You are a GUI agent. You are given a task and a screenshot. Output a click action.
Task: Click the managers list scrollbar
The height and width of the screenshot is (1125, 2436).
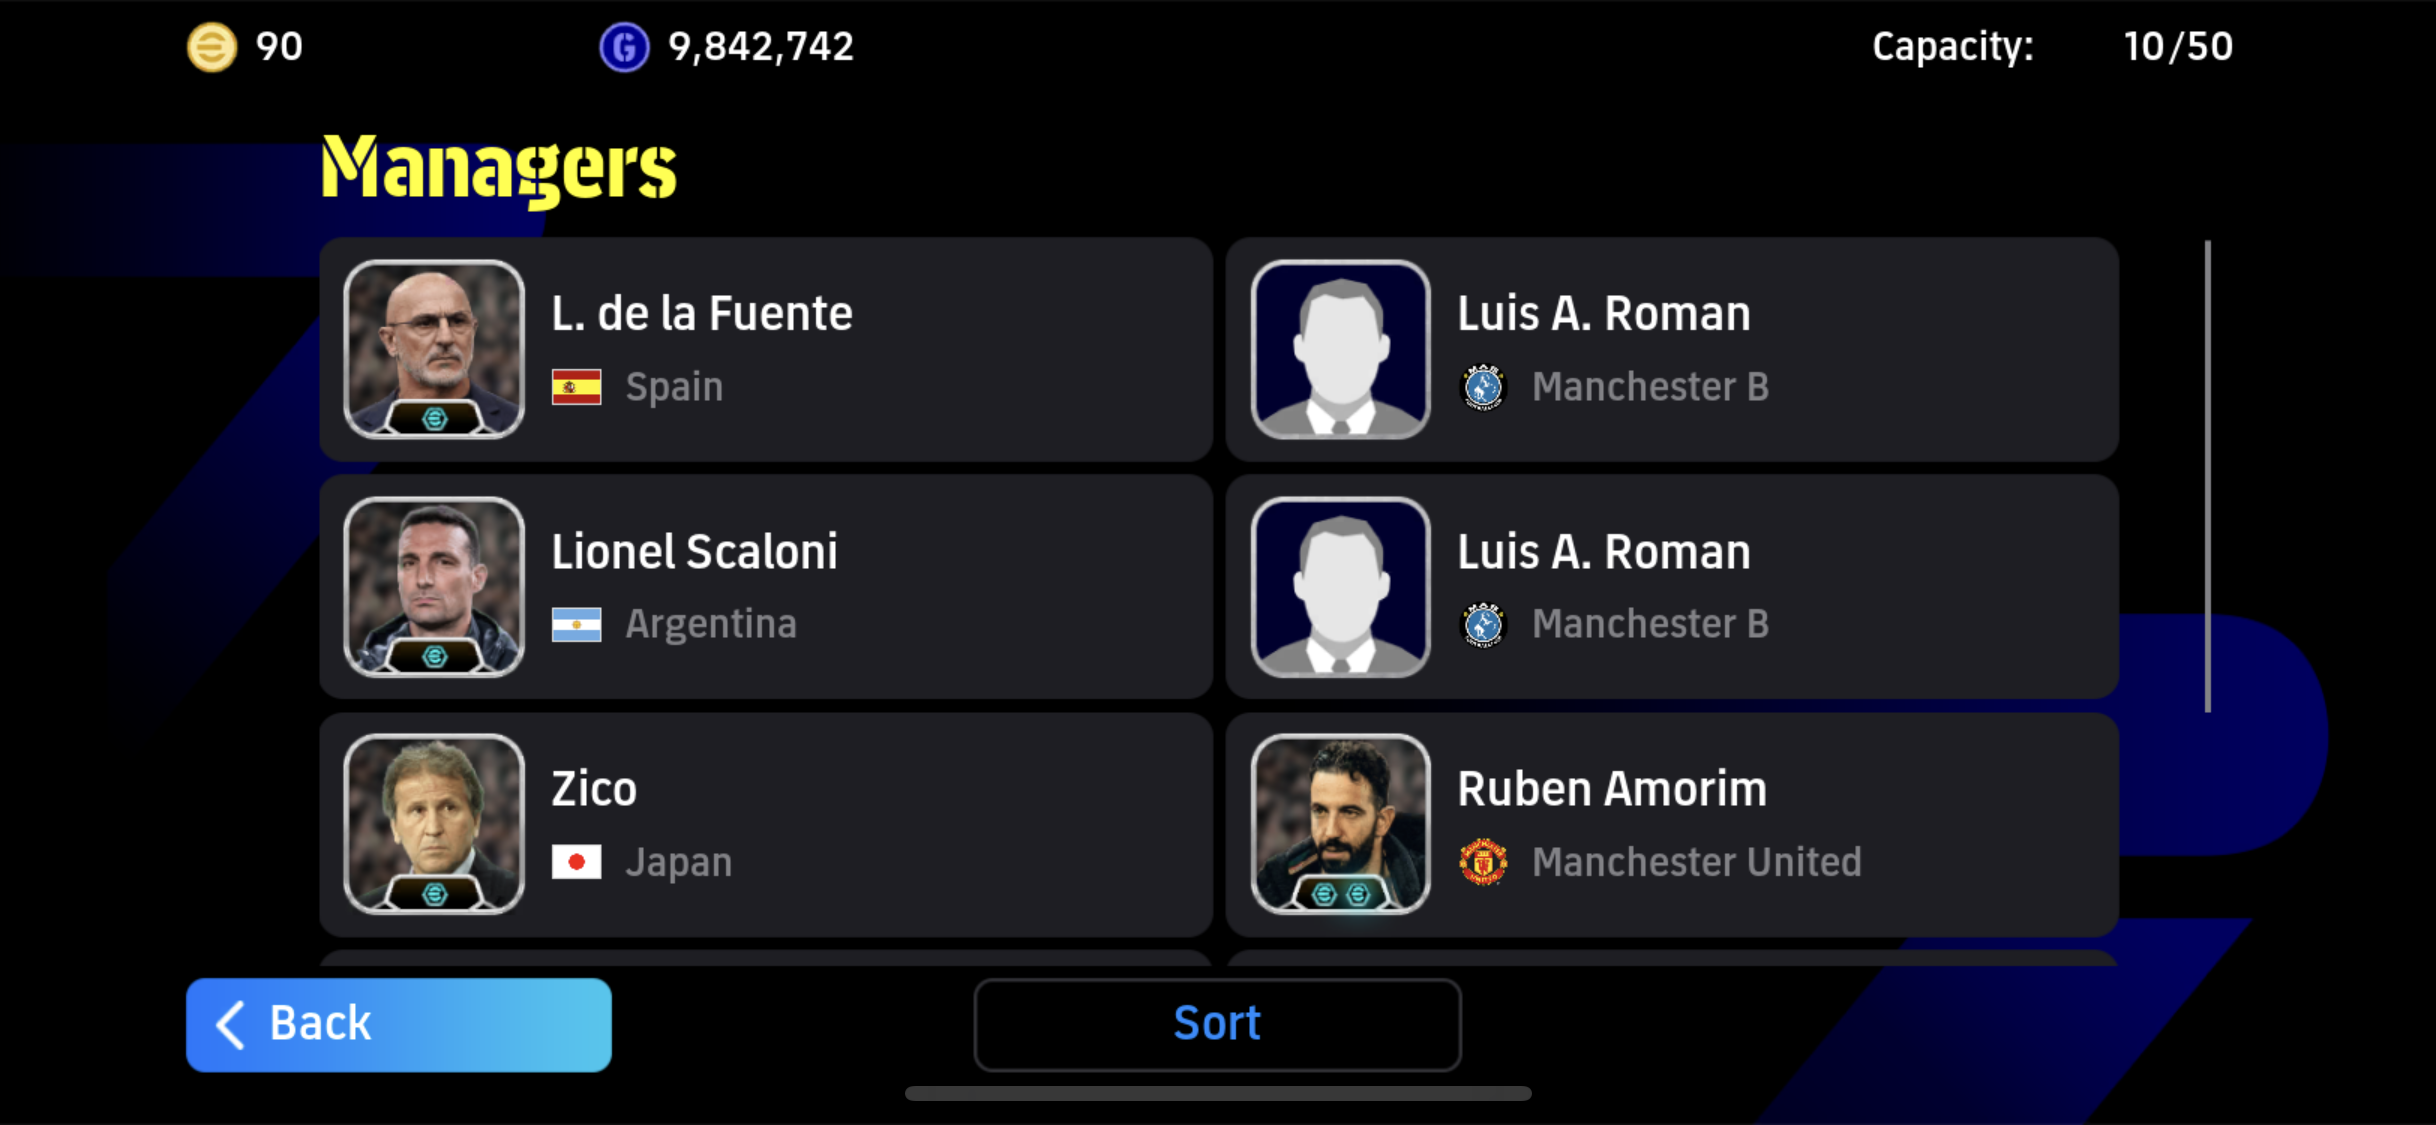pyautogui.click(x=2207, y=477)
